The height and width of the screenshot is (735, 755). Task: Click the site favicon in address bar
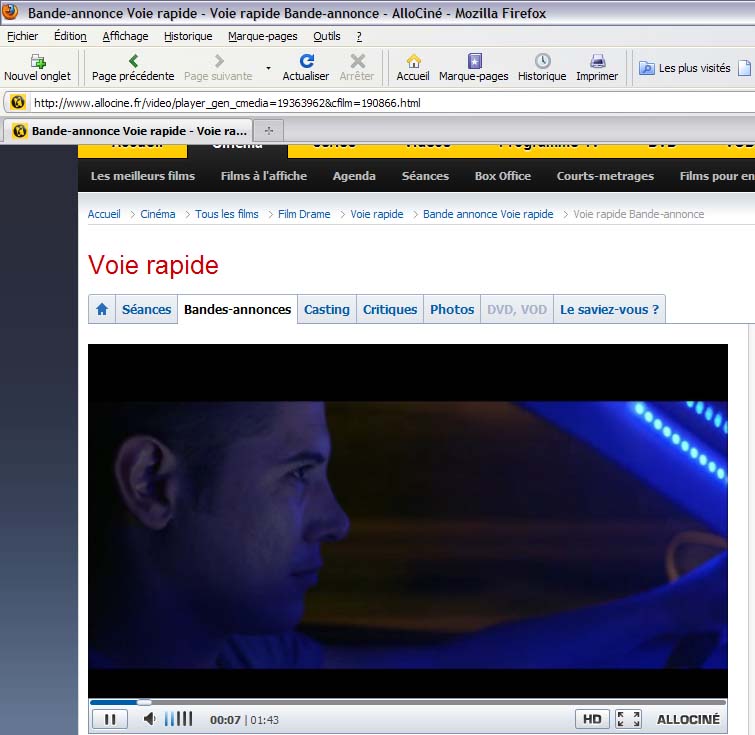[18, 103]
